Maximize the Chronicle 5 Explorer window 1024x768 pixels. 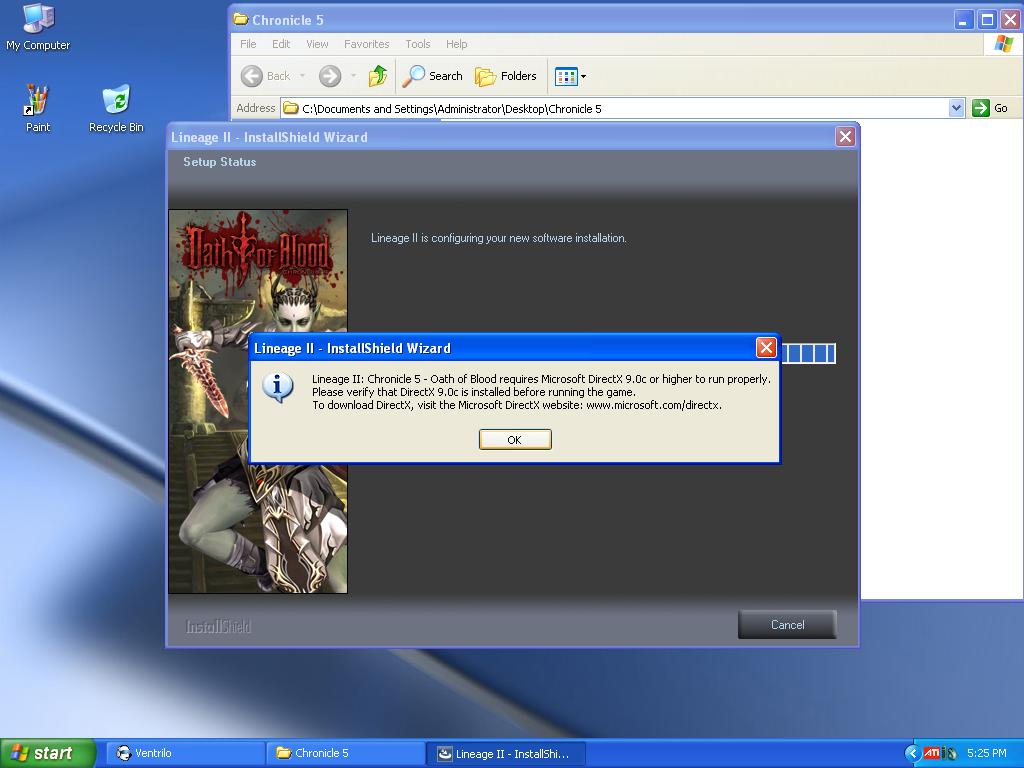tap(987, 20)
